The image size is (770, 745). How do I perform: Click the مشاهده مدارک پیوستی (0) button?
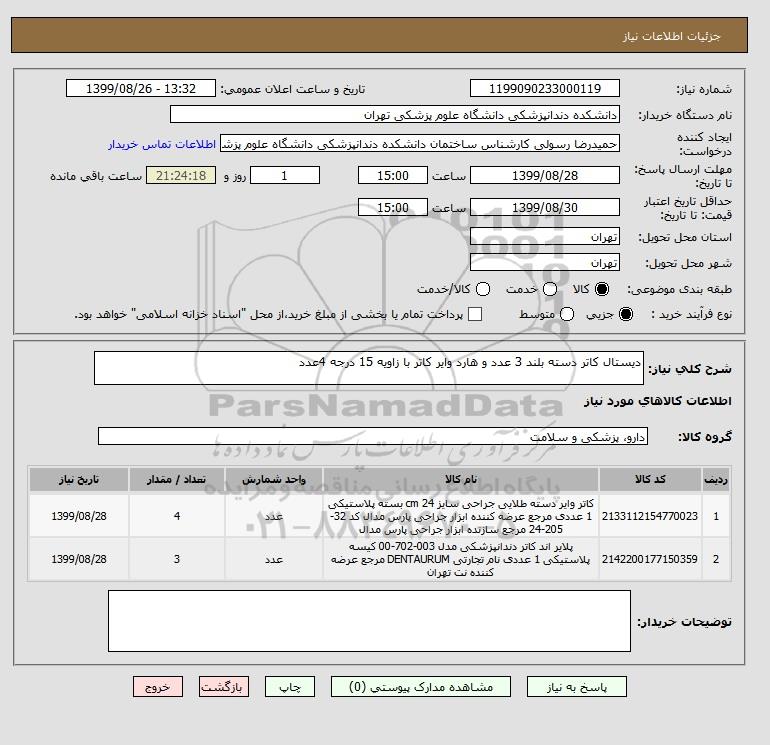click(x=421, y=687)
